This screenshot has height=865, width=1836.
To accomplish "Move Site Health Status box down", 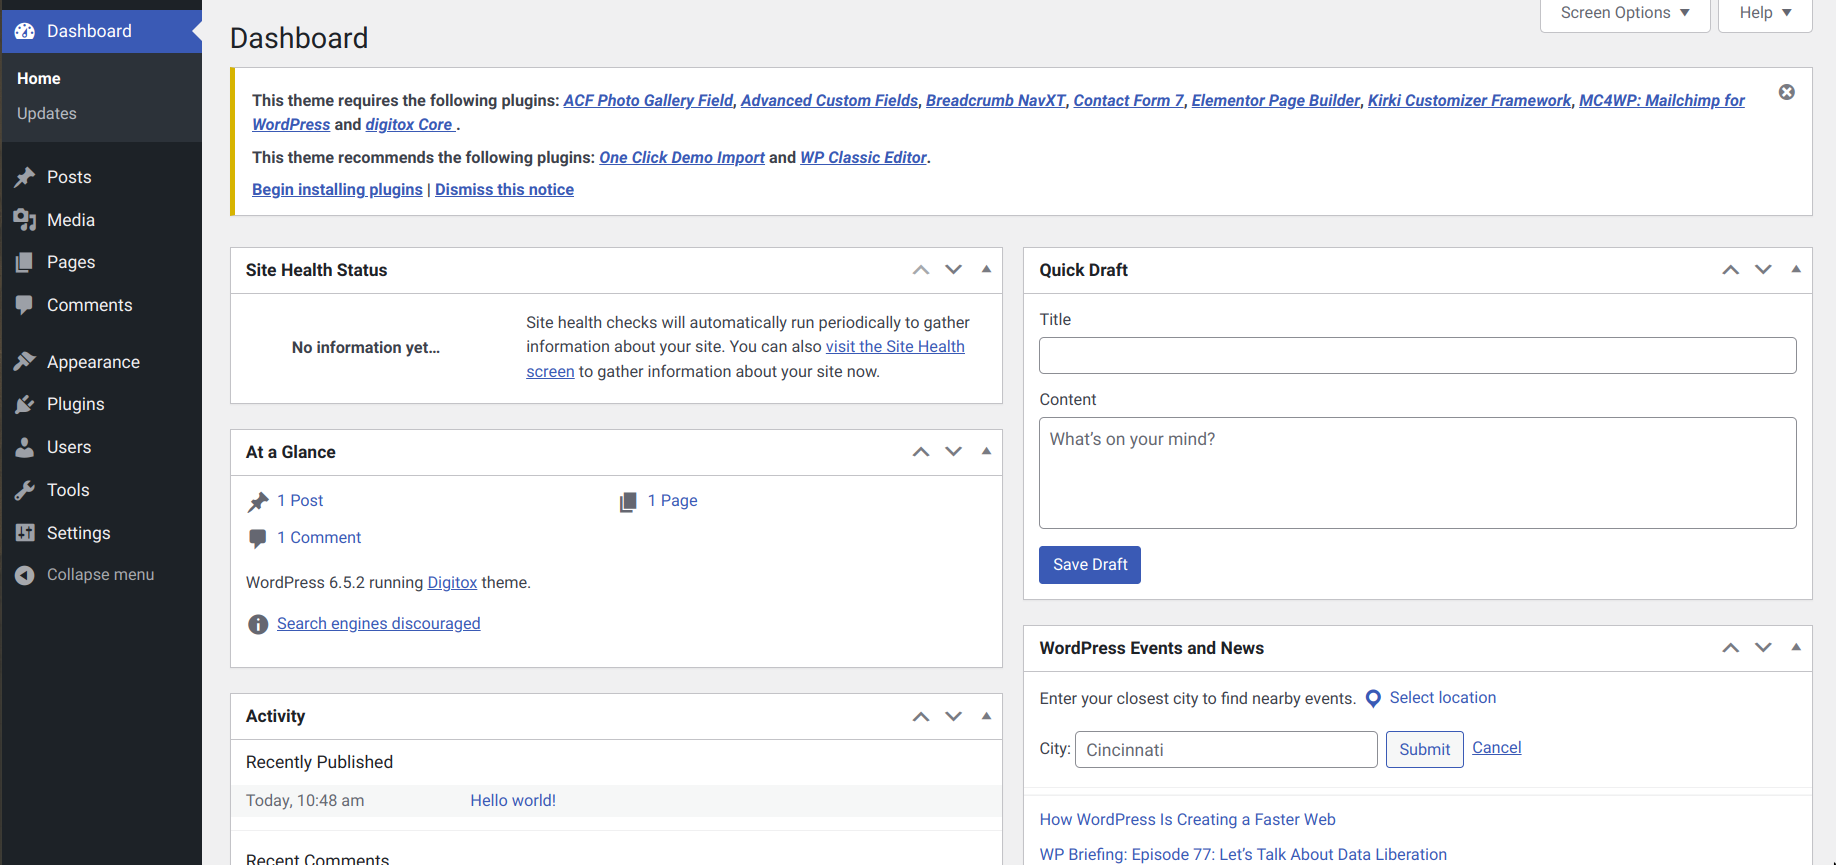I will coord(954,270).
